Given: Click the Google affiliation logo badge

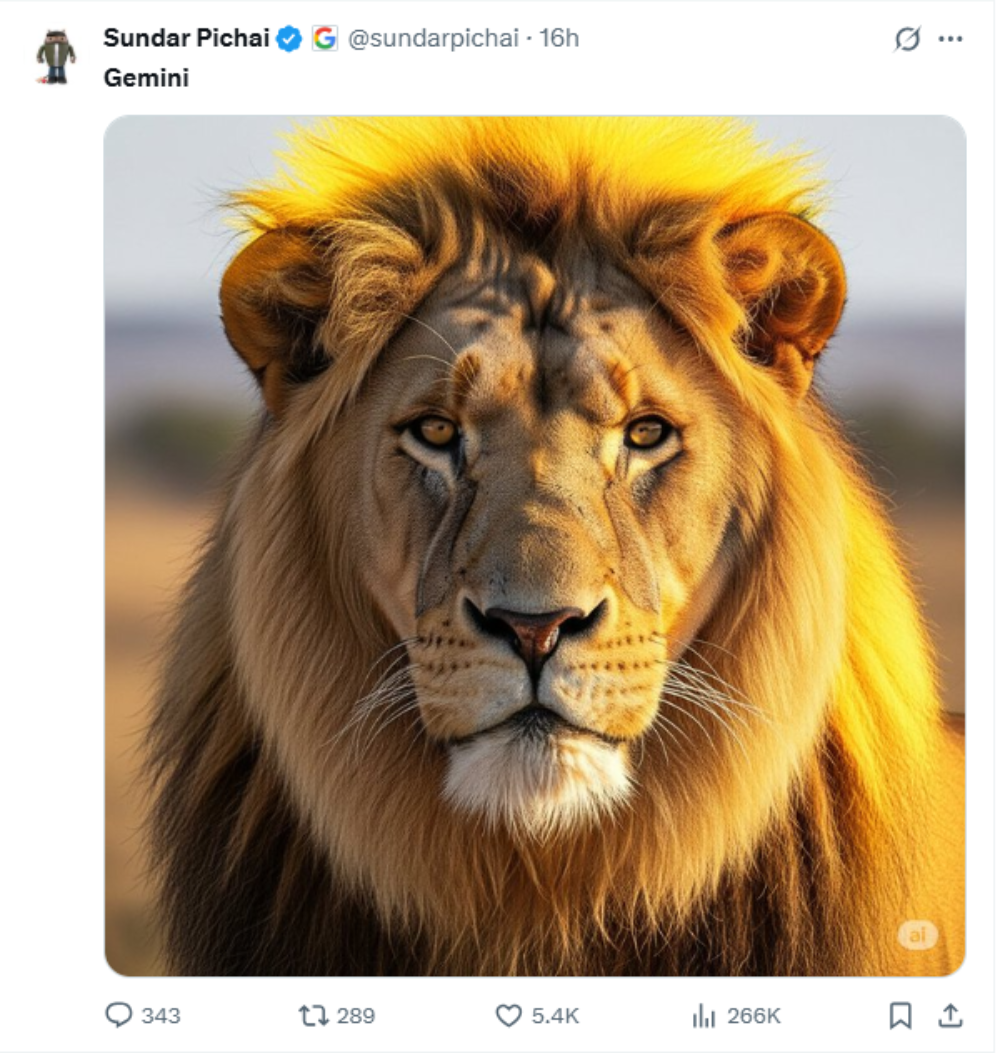Looking at the screenshot, I should click(324, 39).
